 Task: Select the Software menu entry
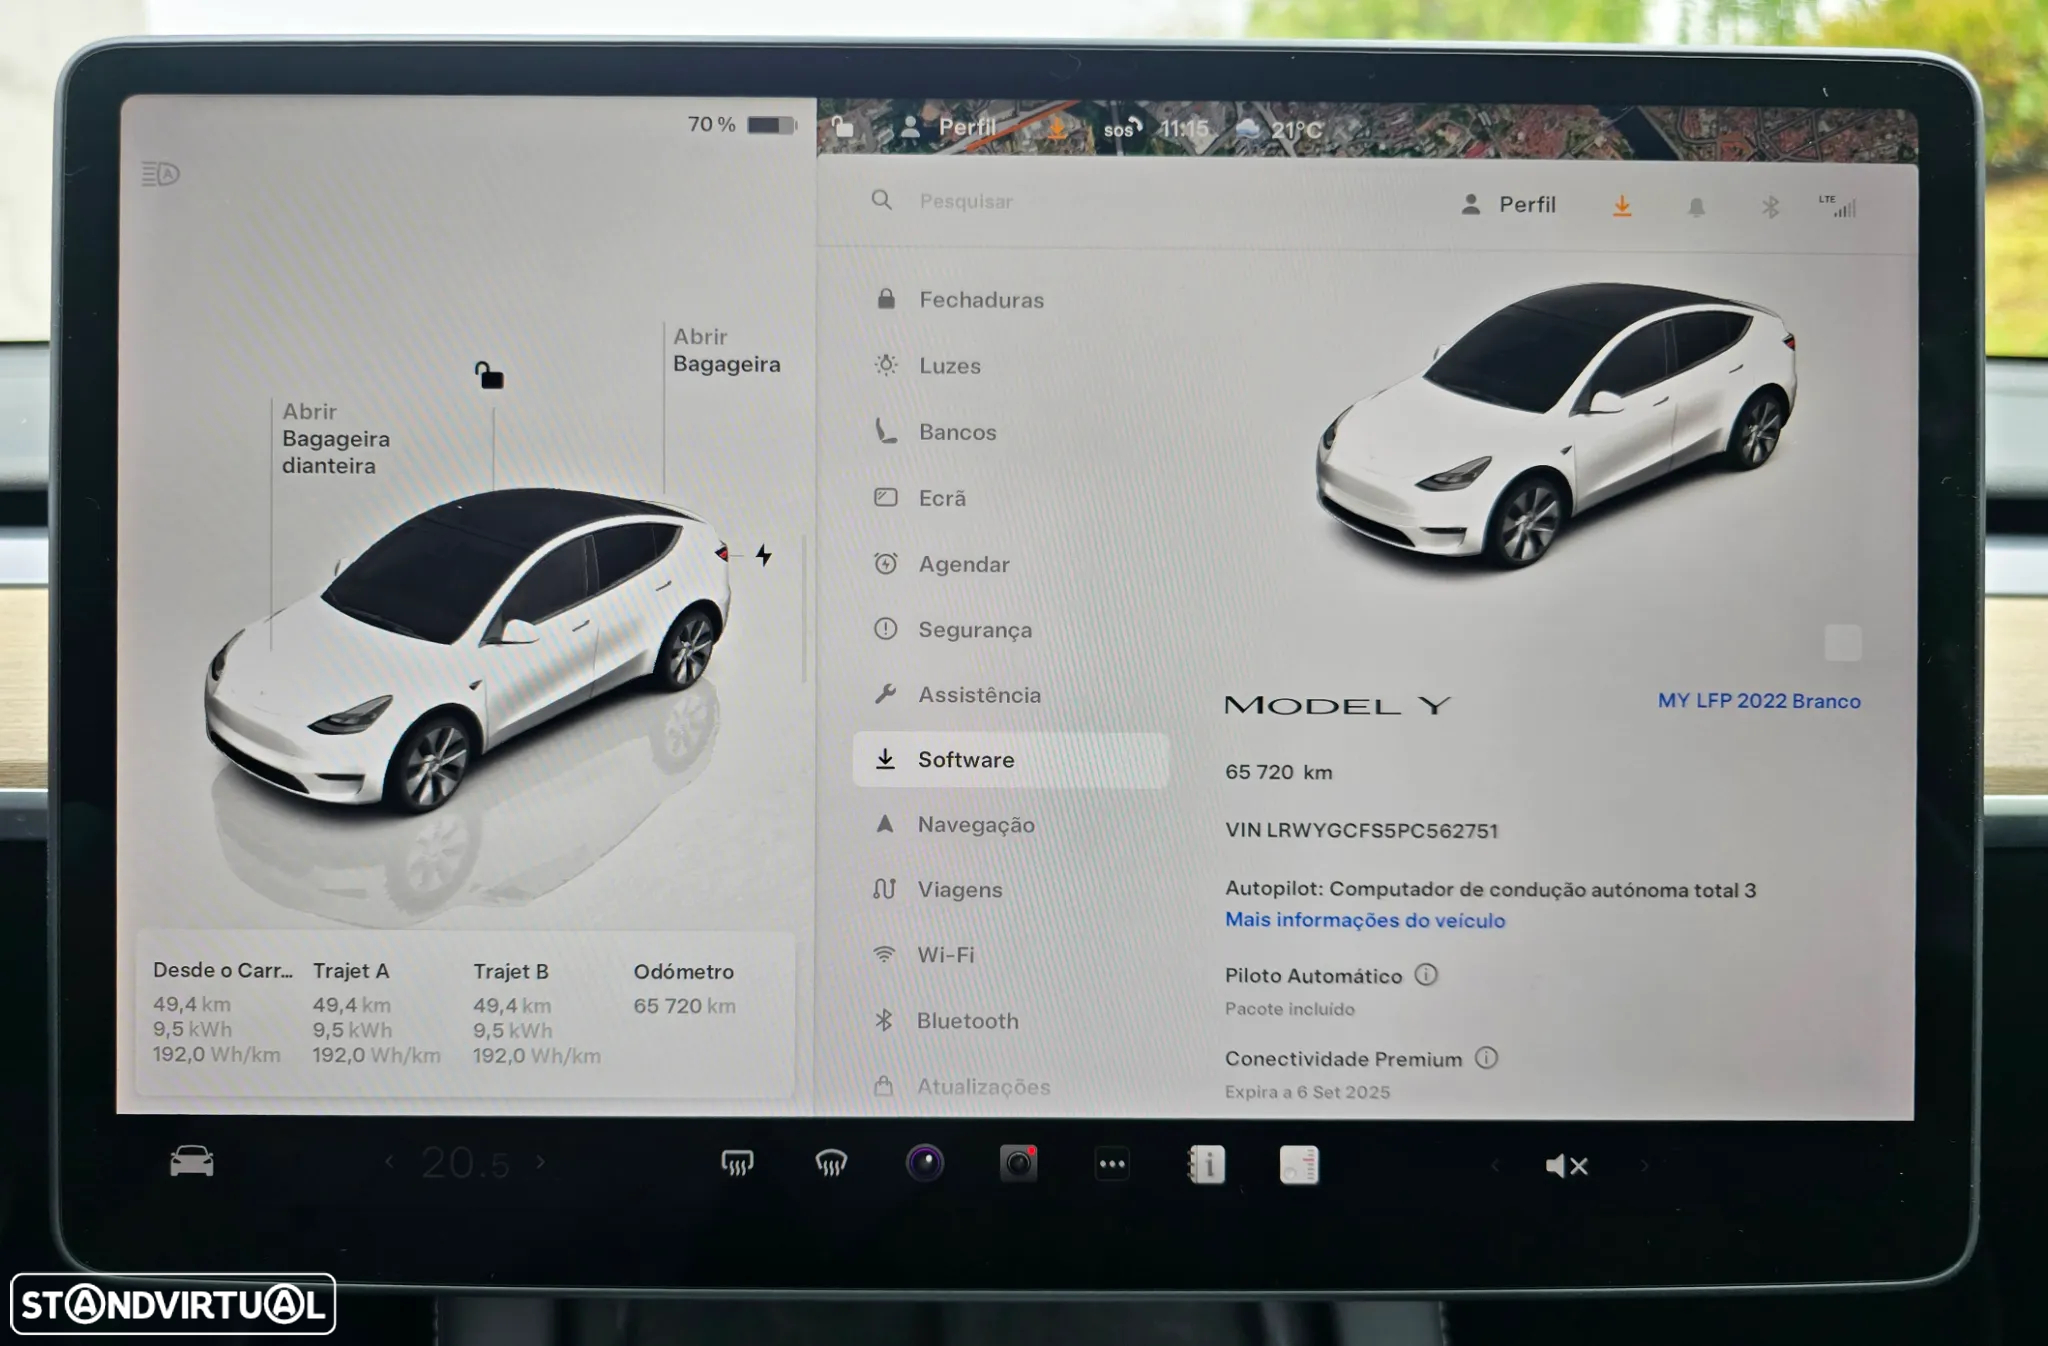pyautogui.click(x=1010, y=760)
